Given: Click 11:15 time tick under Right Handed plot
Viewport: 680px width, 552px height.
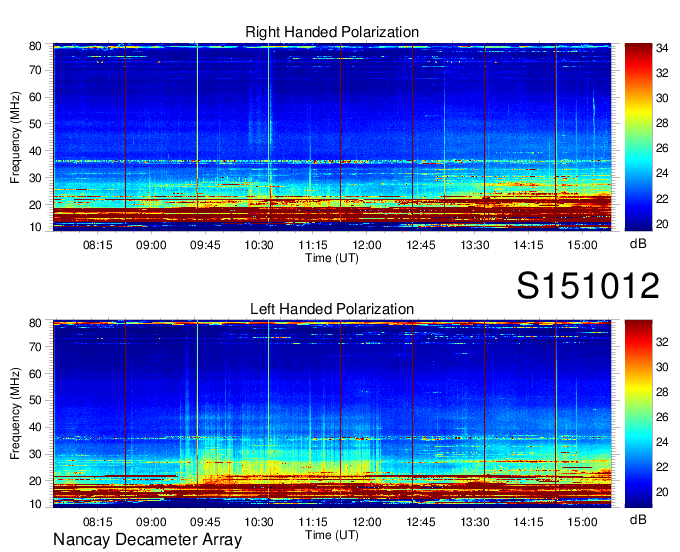Looking at the screenshot, I should 313,245.
